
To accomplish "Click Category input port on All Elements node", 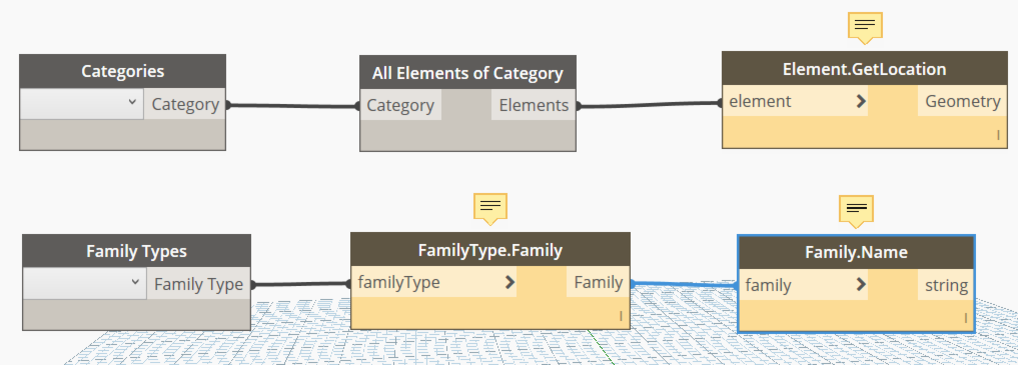I will [x=401, y=105].
